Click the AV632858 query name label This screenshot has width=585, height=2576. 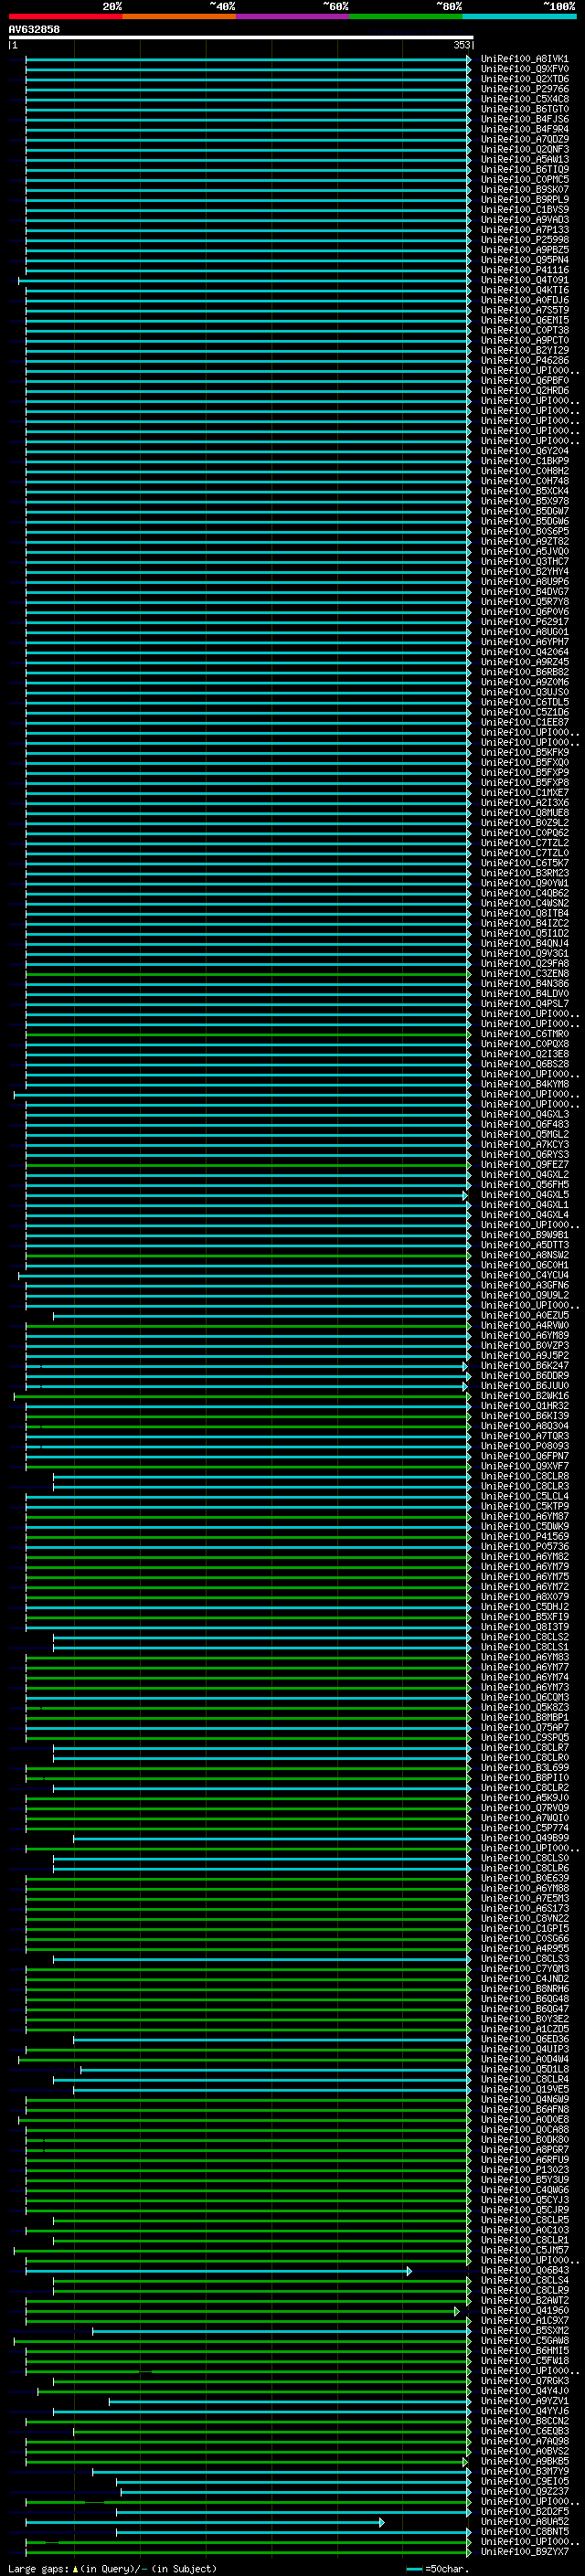(34, 30)
